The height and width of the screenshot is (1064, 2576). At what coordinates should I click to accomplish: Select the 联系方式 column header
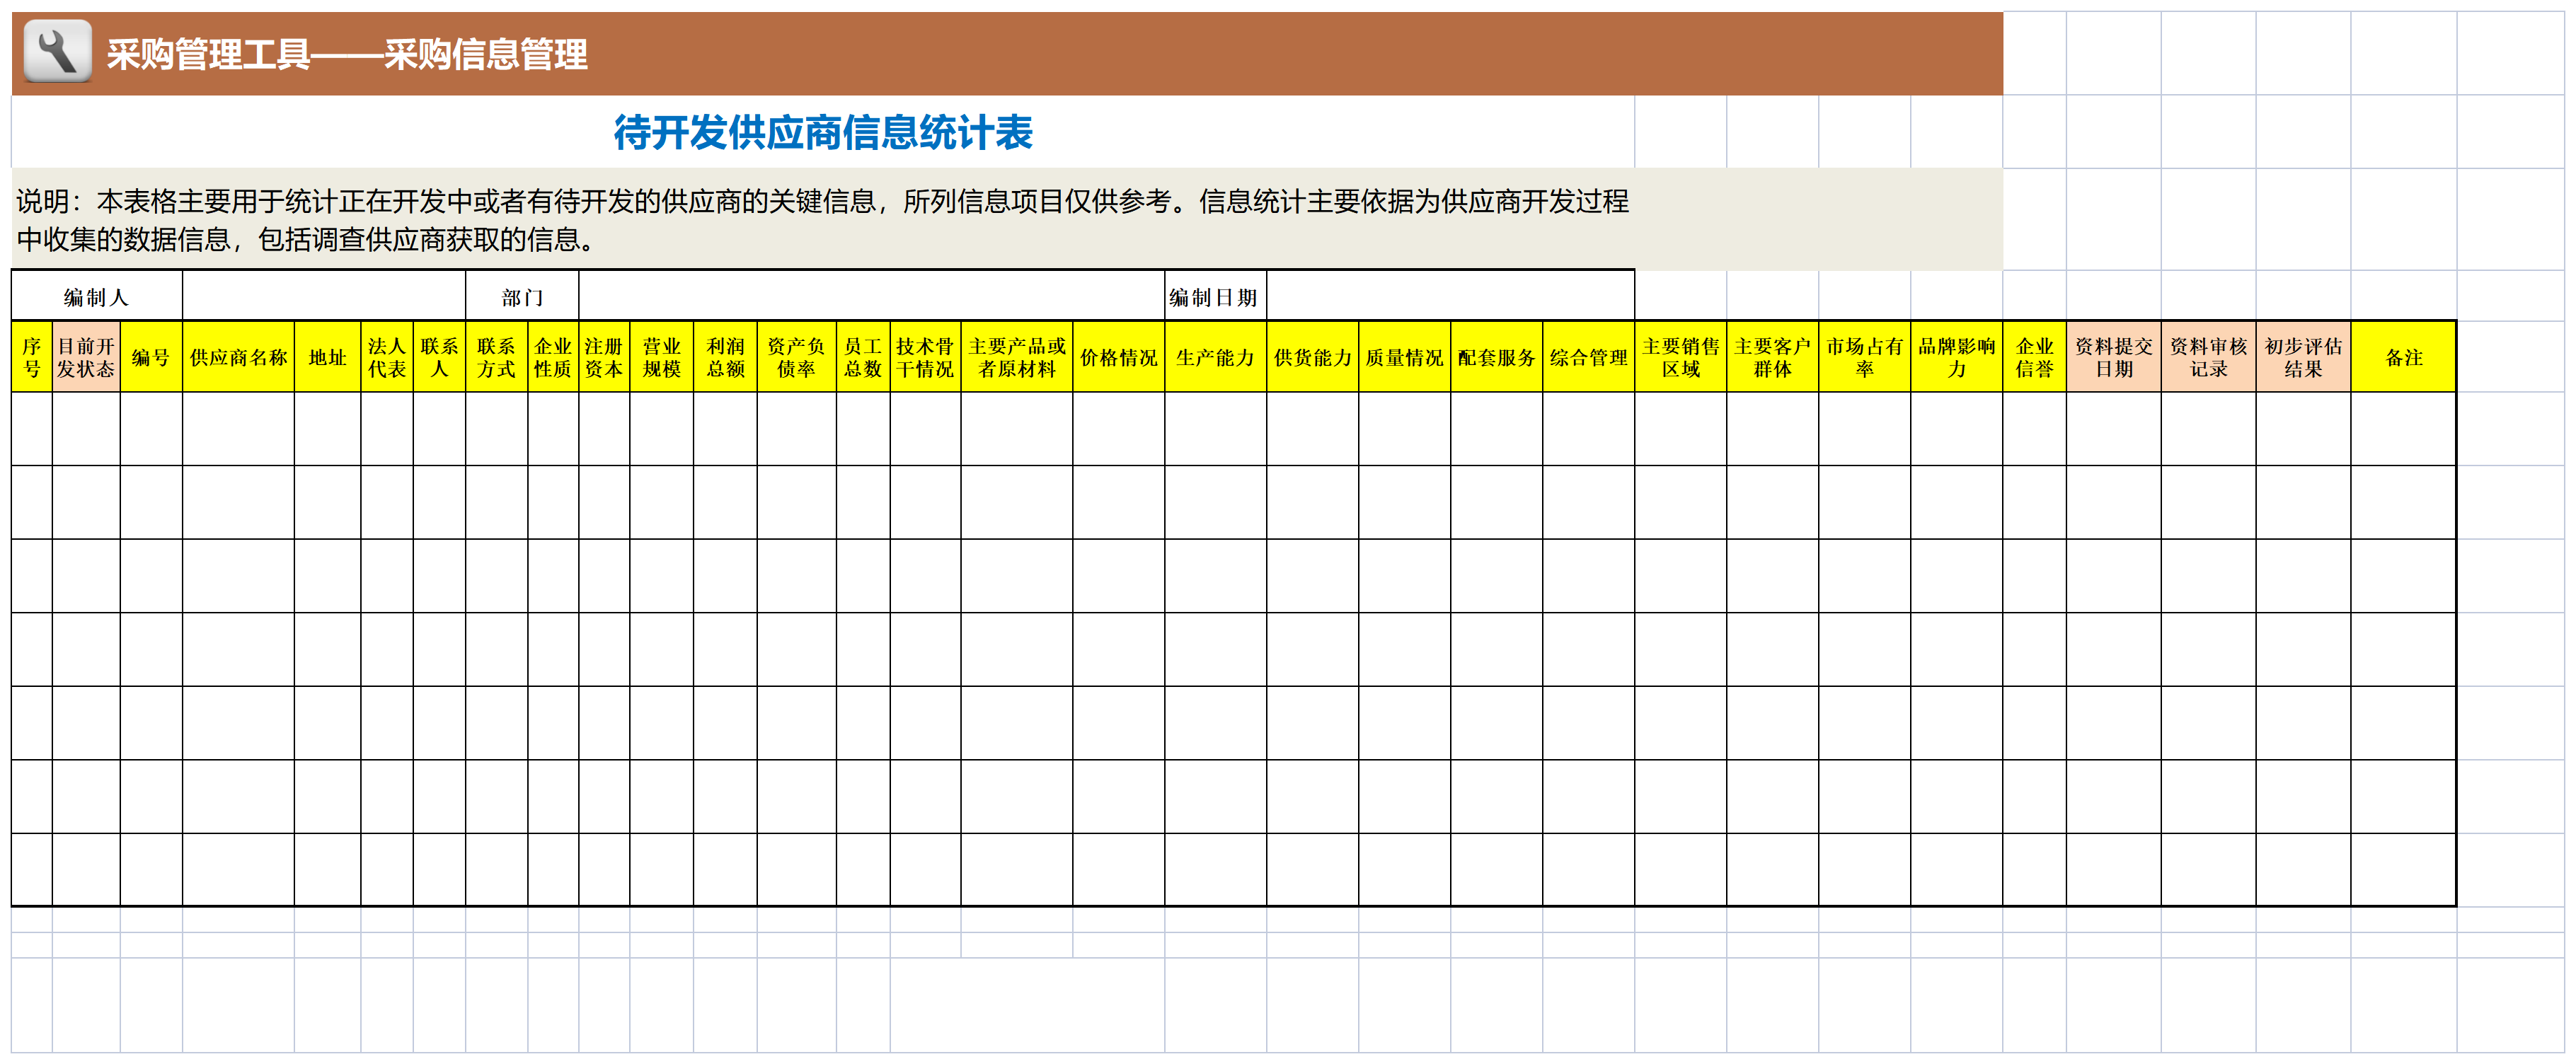(x=496, y=357)
